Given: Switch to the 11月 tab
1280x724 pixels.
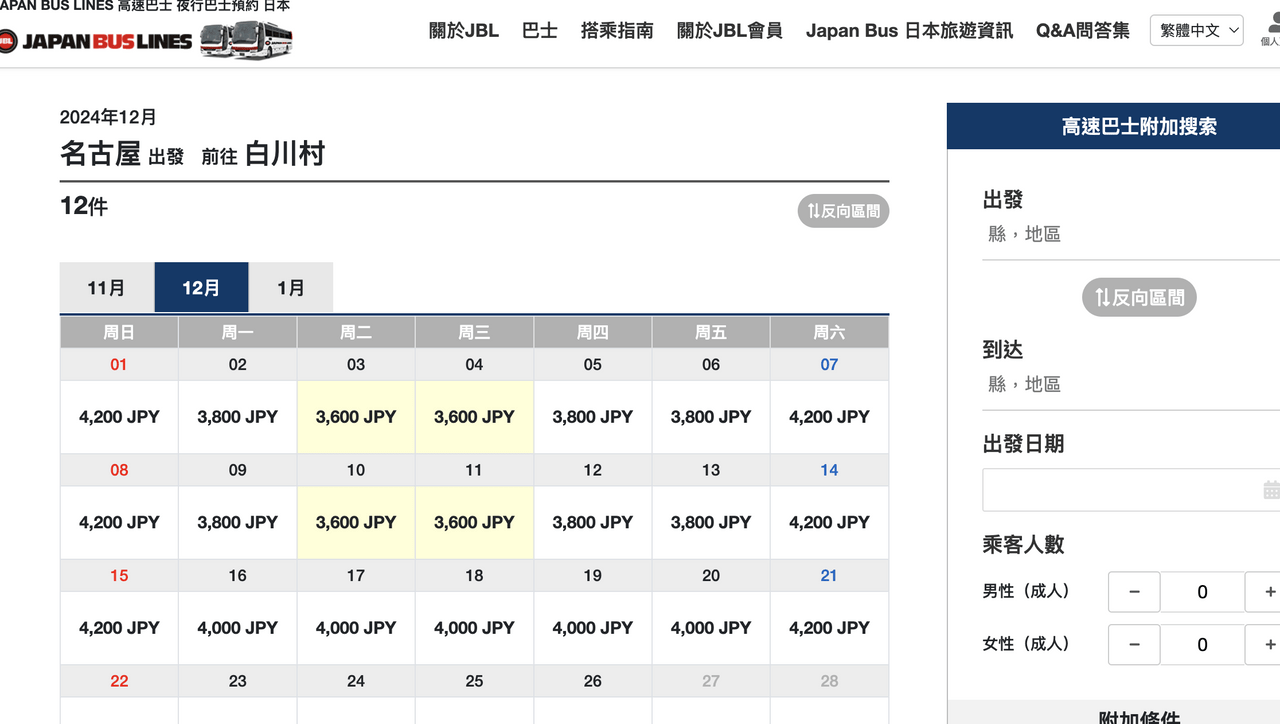Looking at the screenshot, I should pos(107,288).
